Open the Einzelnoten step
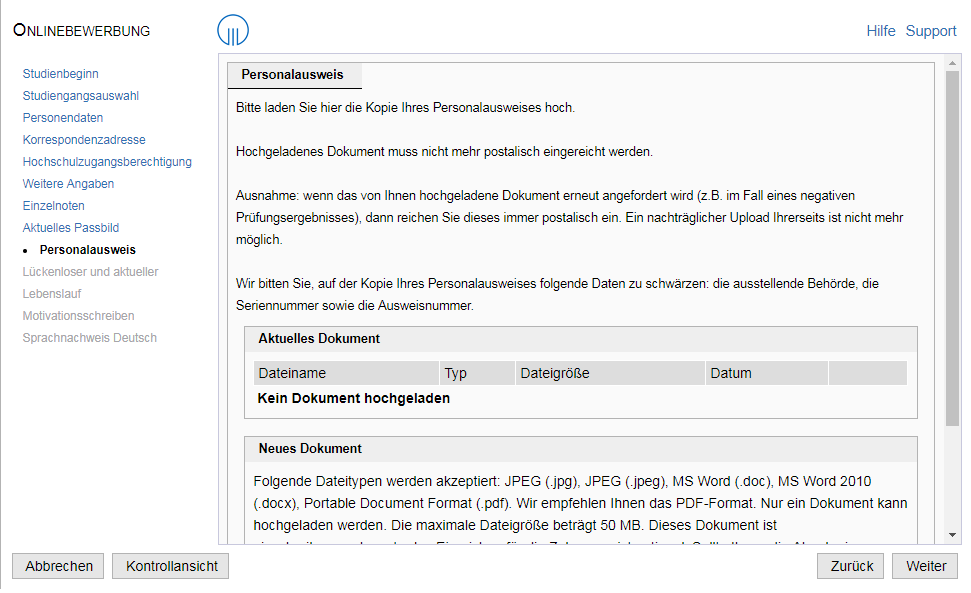Image resolution: width=971 pixels, height=593 pixels. 53,206
